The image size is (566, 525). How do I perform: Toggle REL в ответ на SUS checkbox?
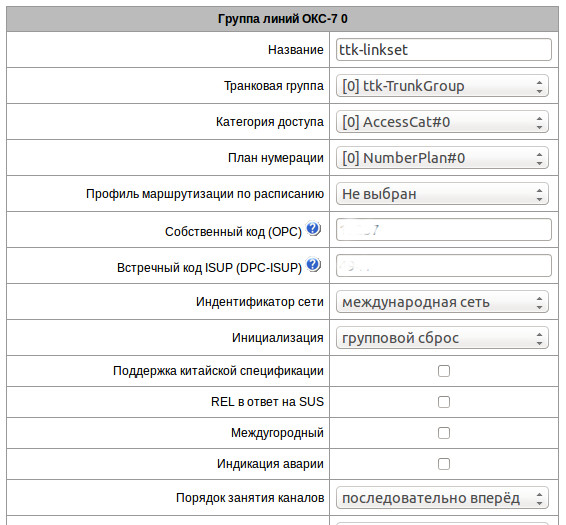[x=444, y=402]
